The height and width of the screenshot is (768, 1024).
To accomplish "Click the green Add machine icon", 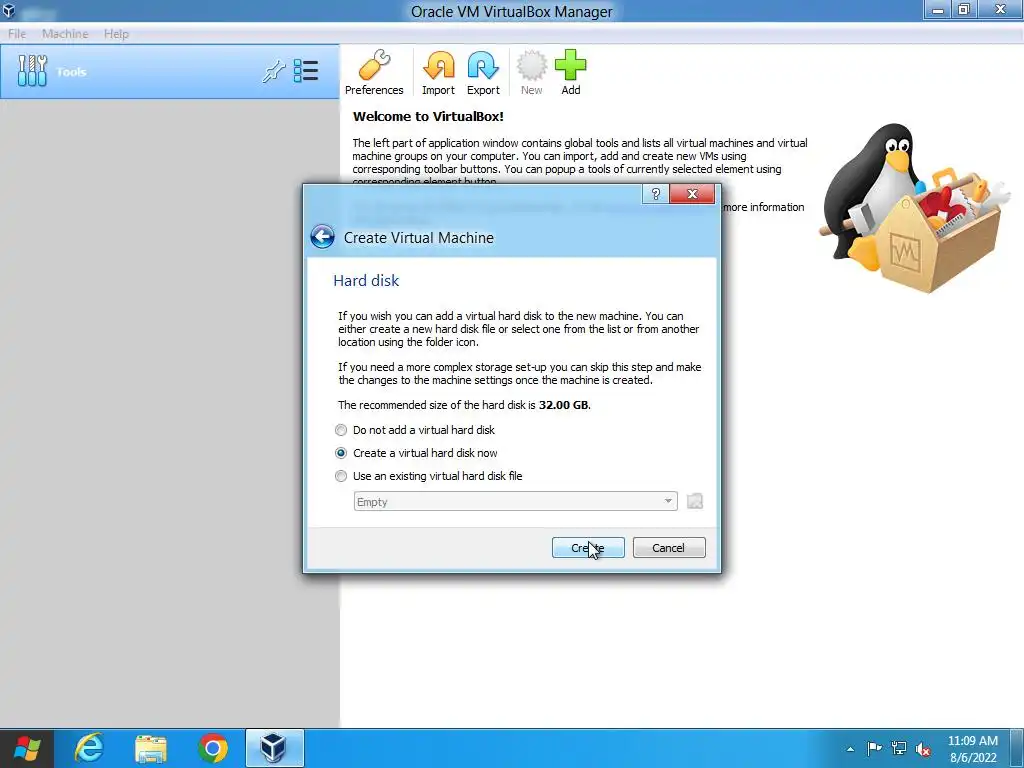I will pos(571,72).
